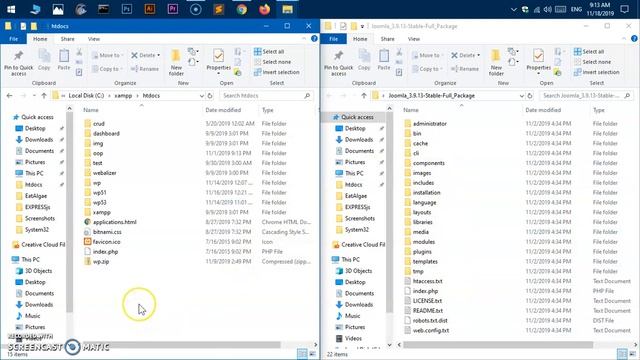Open Copy to dropdown in htdocs window
The width and height of the screenshot is (640, 360).
[x=107, y=69]
